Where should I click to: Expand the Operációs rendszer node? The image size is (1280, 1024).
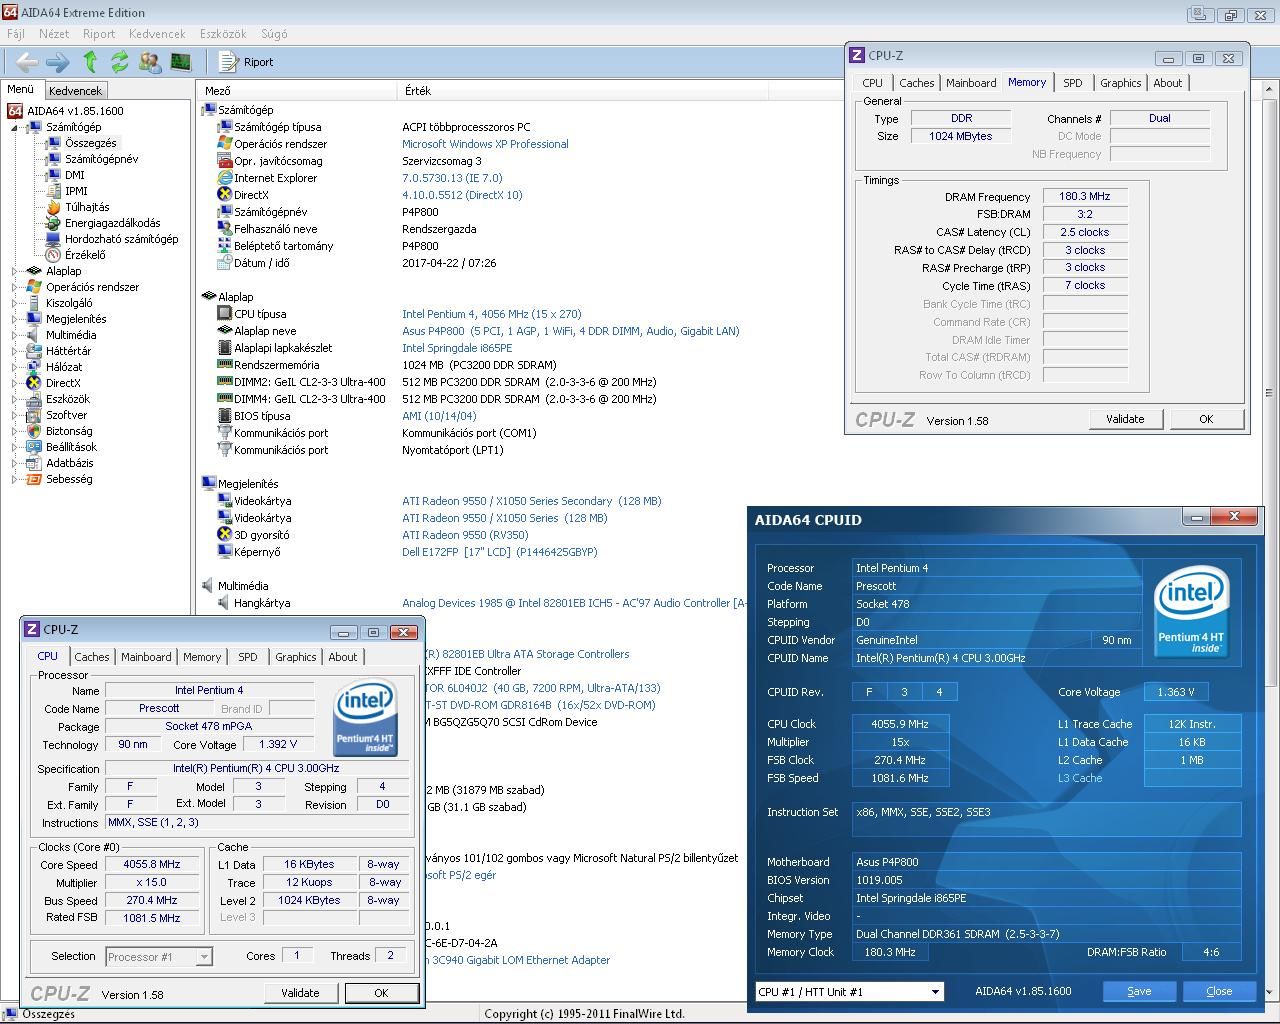[15, 287]
